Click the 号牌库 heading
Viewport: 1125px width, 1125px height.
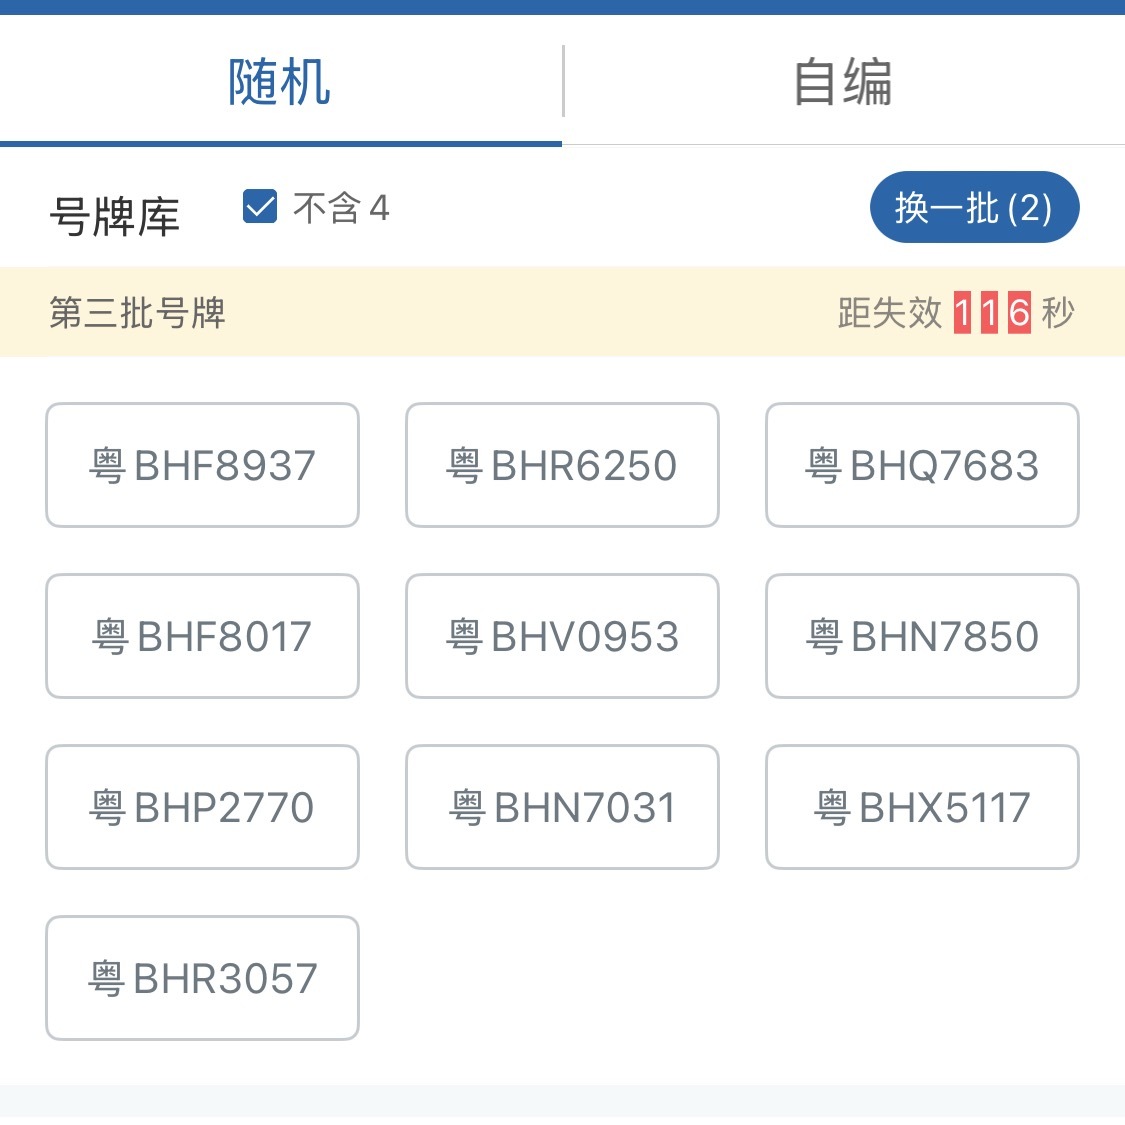[x=115, y=216]
